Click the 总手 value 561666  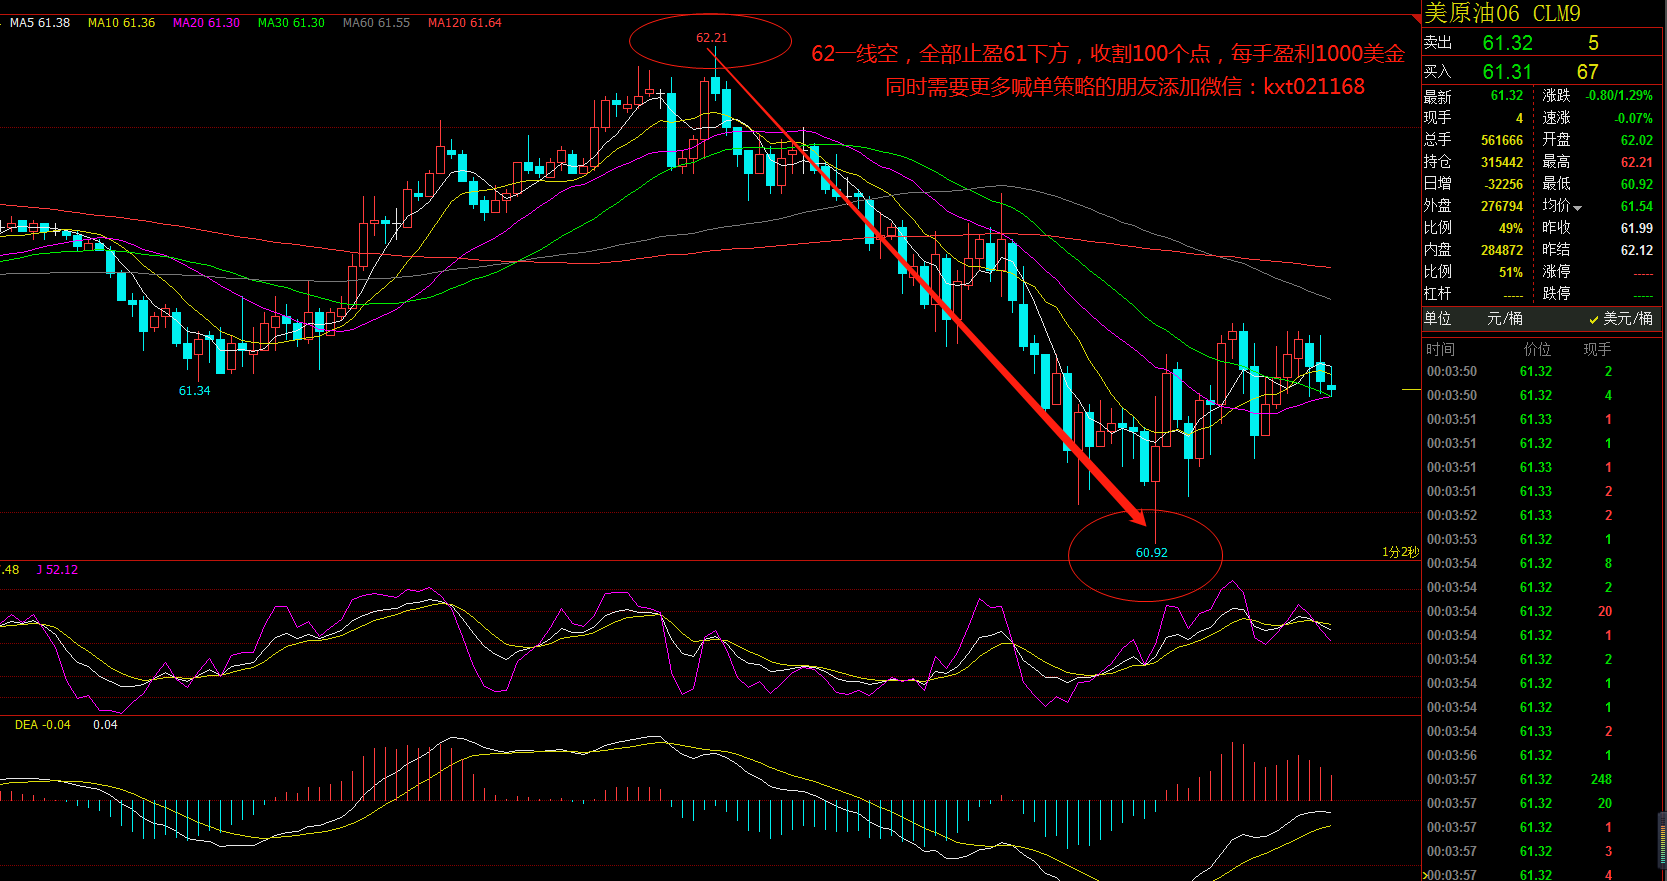(x=1502, y=140)
